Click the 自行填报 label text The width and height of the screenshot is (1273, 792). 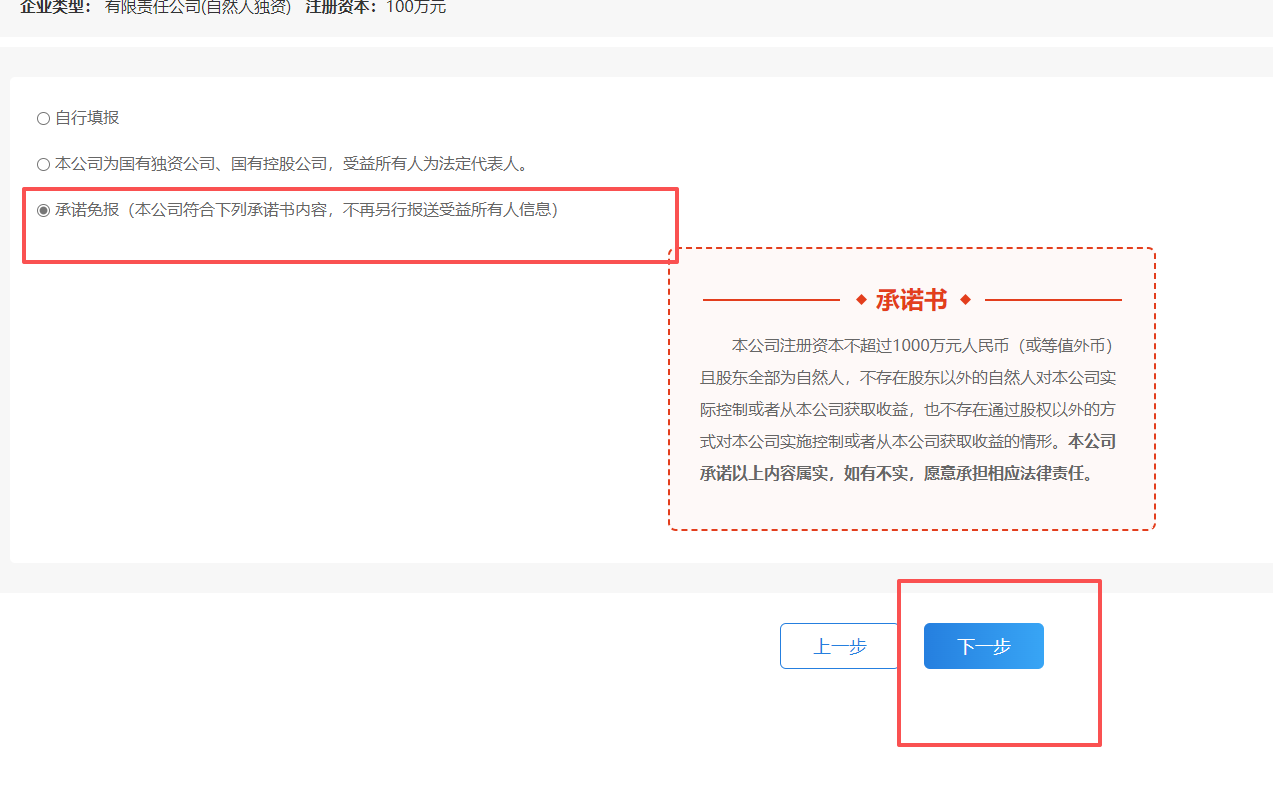tap(87, 118)
